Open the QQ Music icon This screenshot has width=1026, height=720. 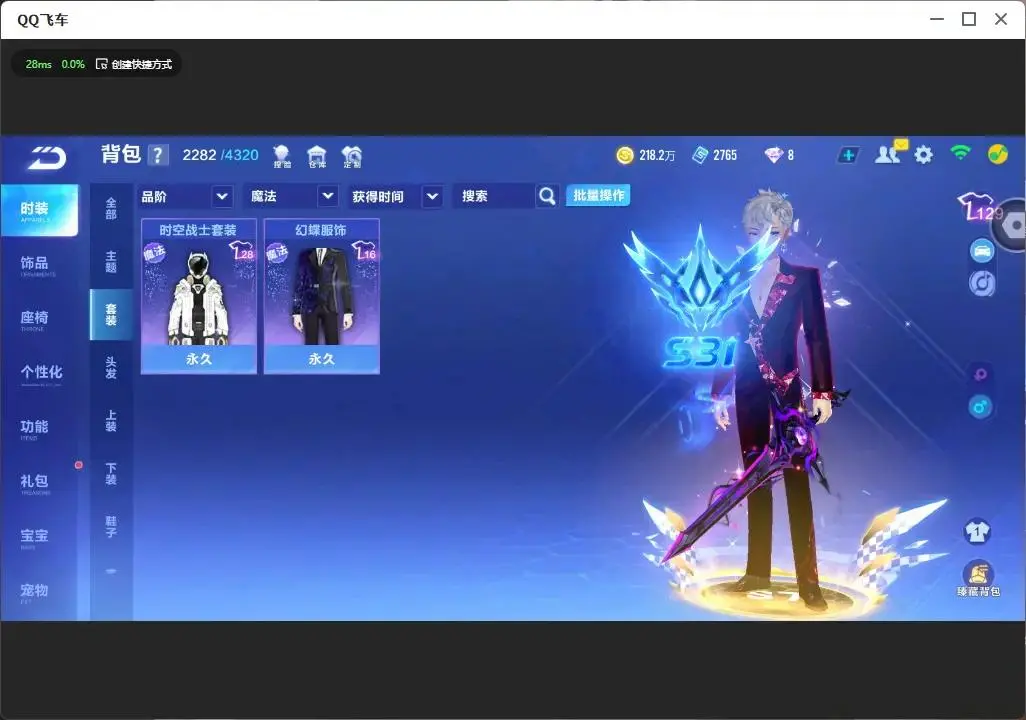tap(997, 154)
